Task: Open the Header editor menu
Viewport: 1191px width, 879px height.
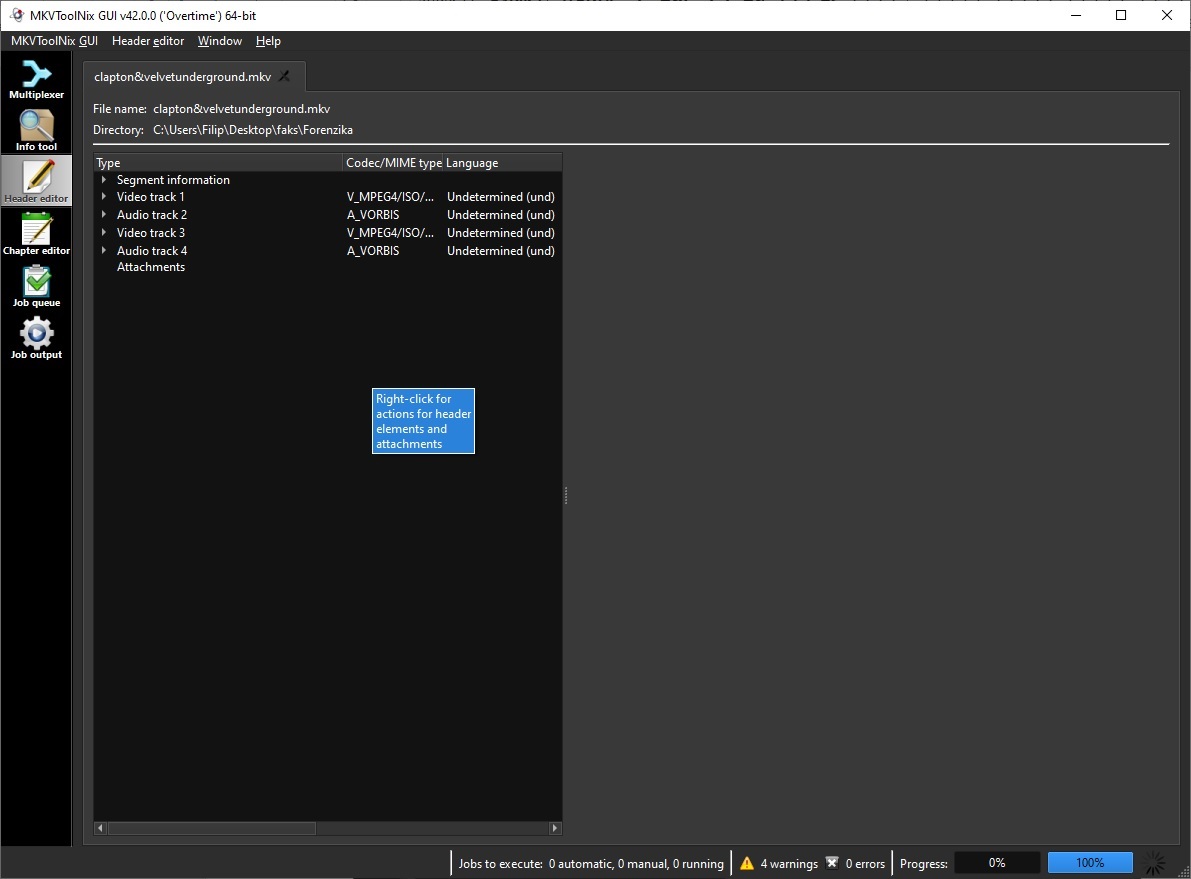Action: (x=148, y=41)
